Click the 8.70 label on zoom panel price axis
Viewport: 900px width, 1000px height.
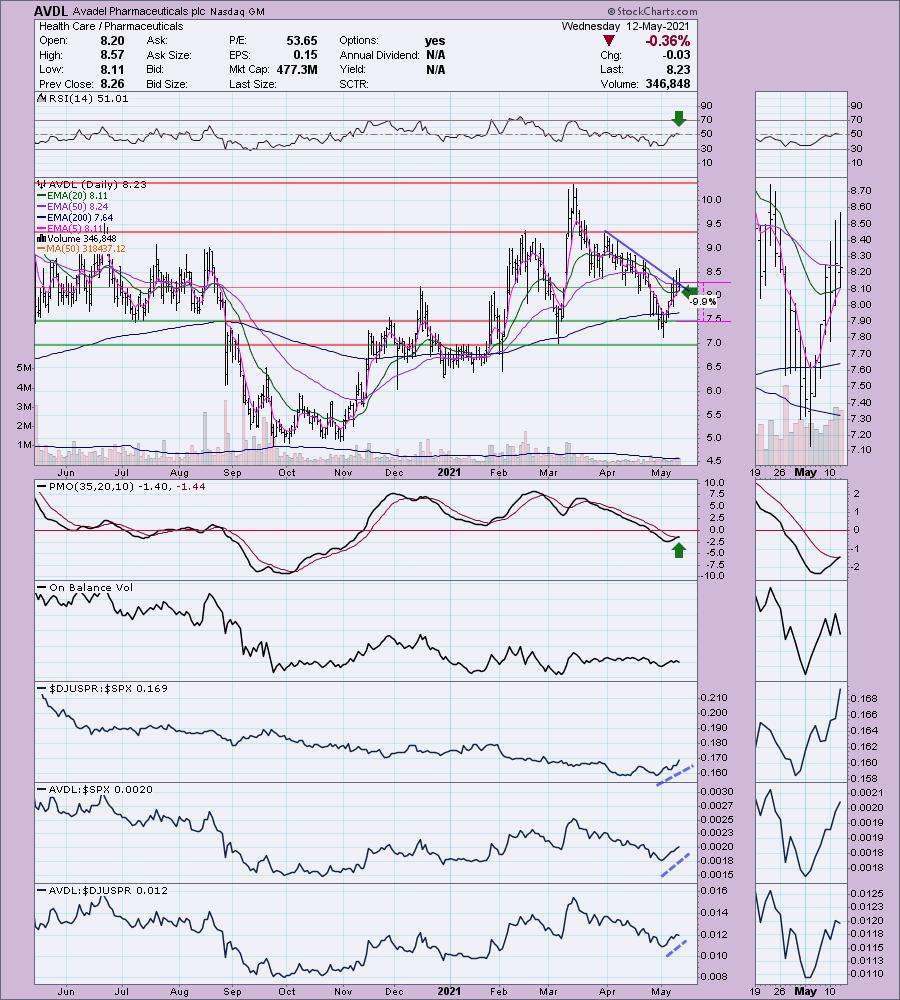point(860,191)
